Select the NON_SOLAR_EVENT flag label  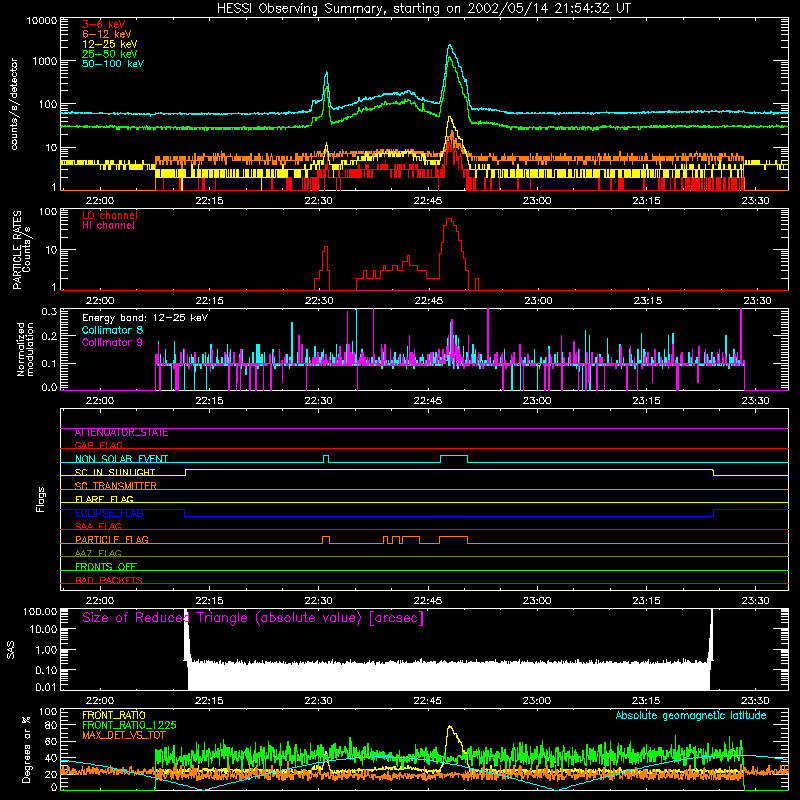coord(121,459)
